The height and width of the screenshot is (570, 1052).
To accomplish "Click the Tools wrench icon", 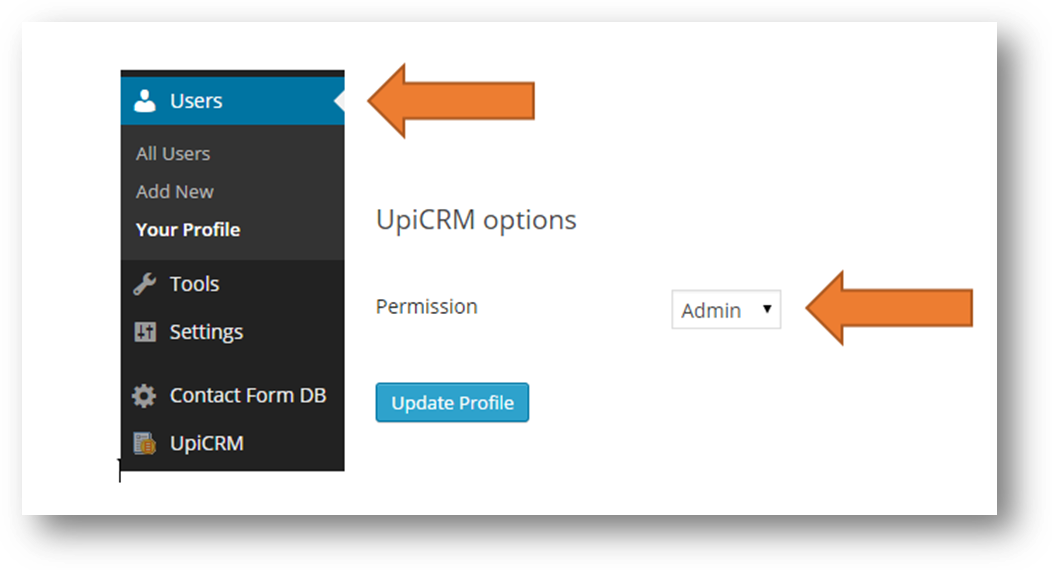I will (144, 284).
